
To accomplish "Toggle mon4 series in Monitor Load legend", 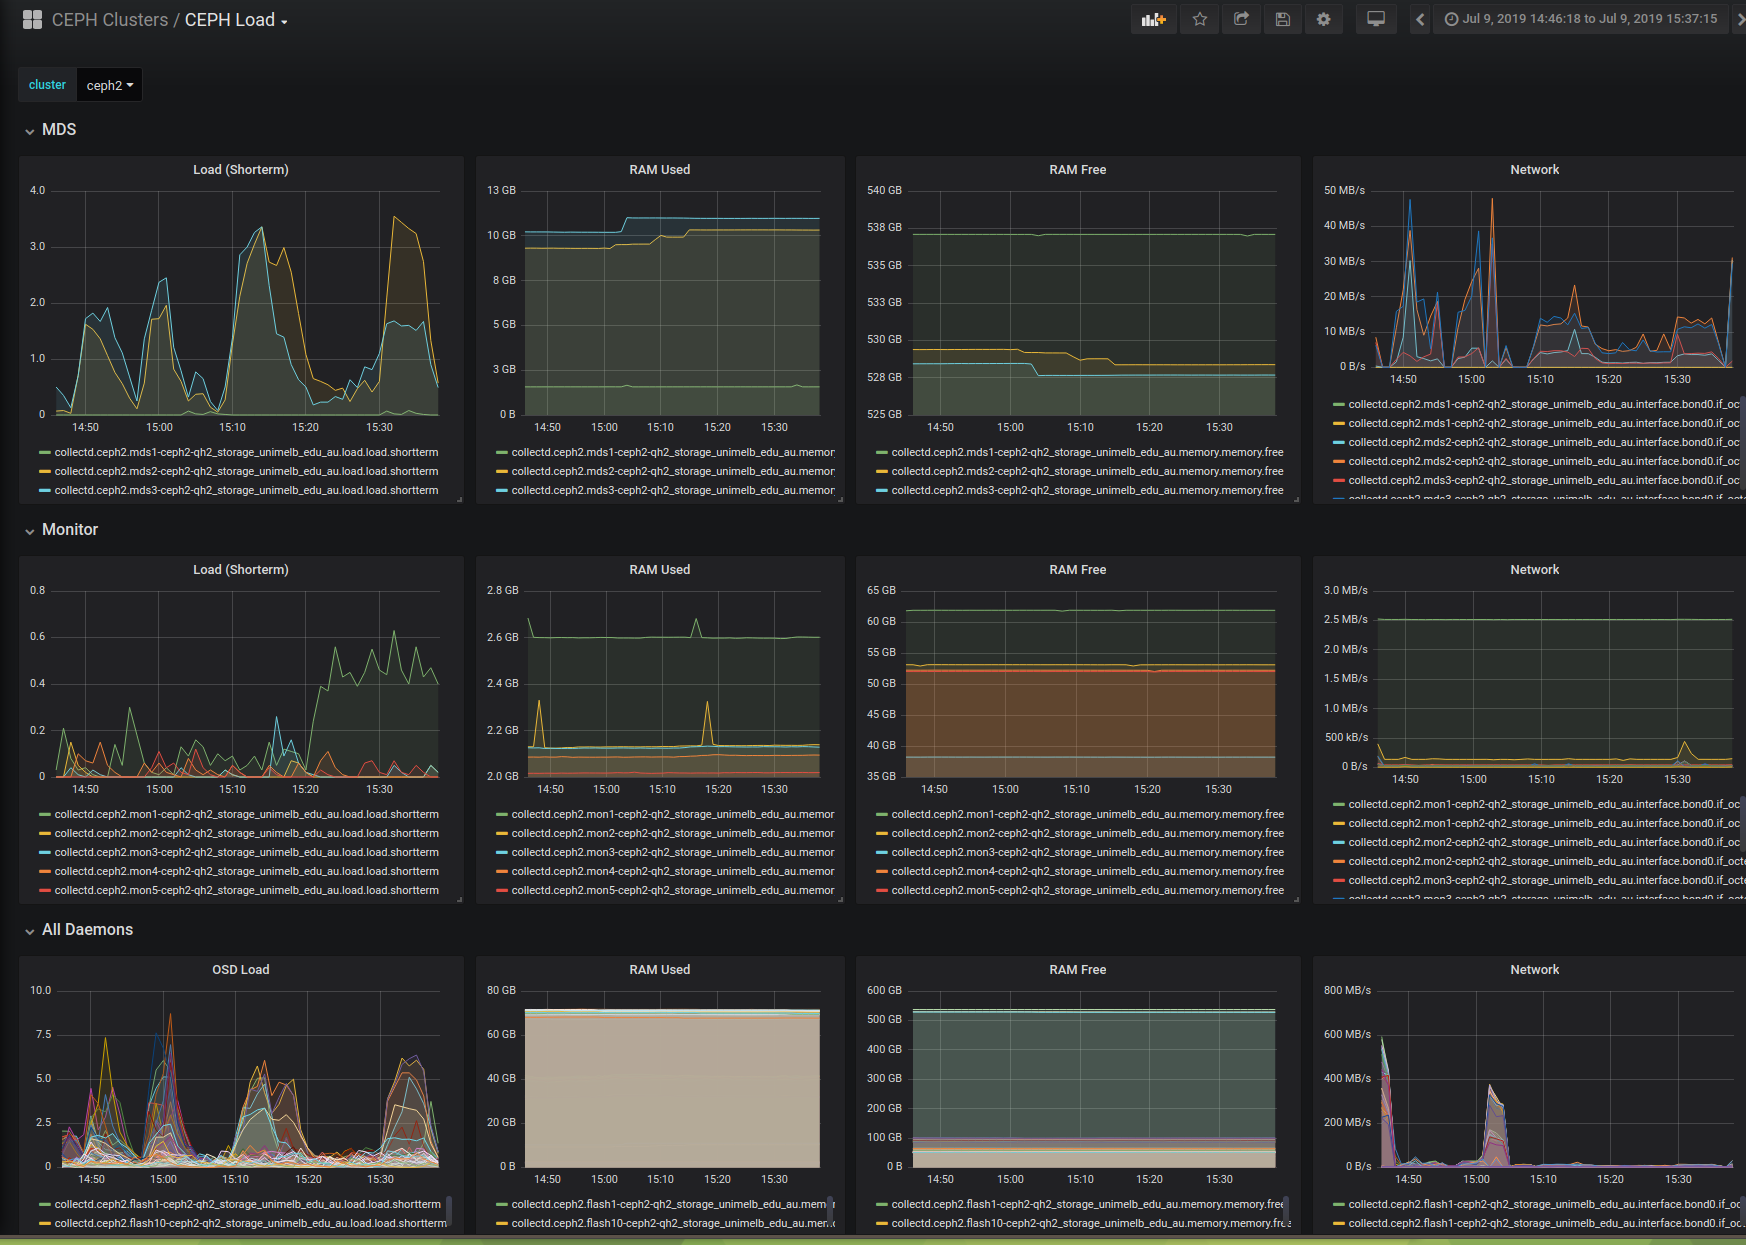I will coord(246,872).
